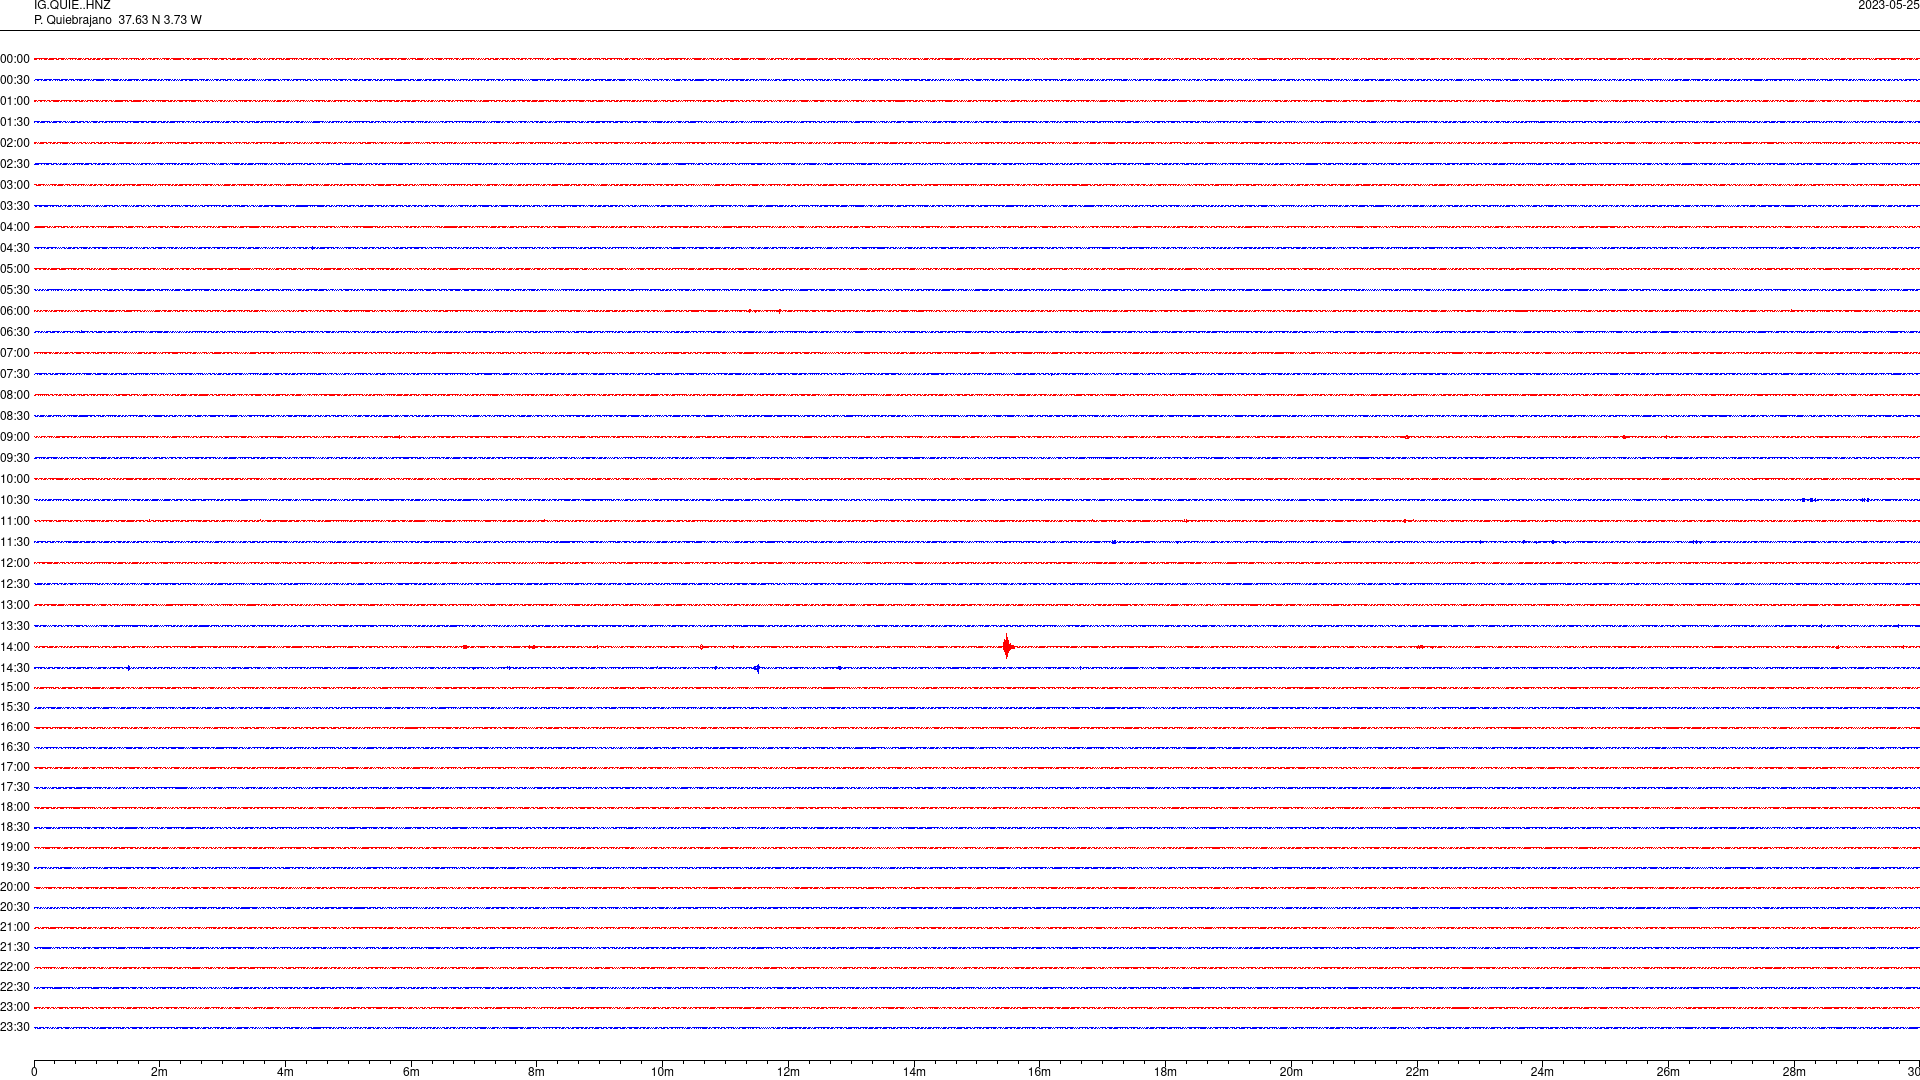Select the 10:30 trace row label

point(15,500)
